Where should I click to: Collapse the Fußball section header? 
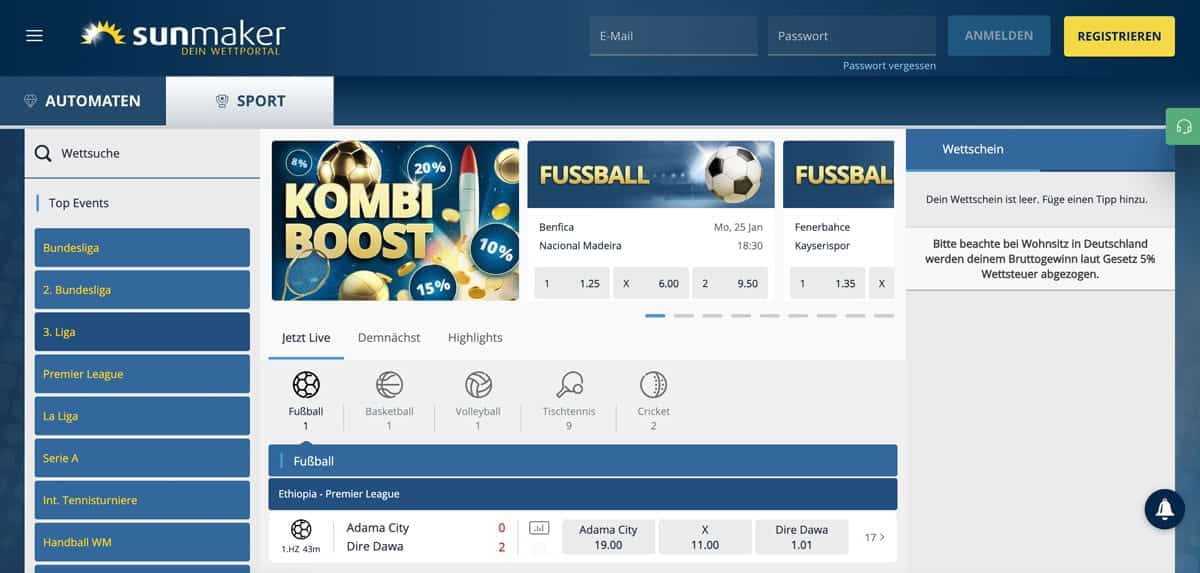(583, 461)
